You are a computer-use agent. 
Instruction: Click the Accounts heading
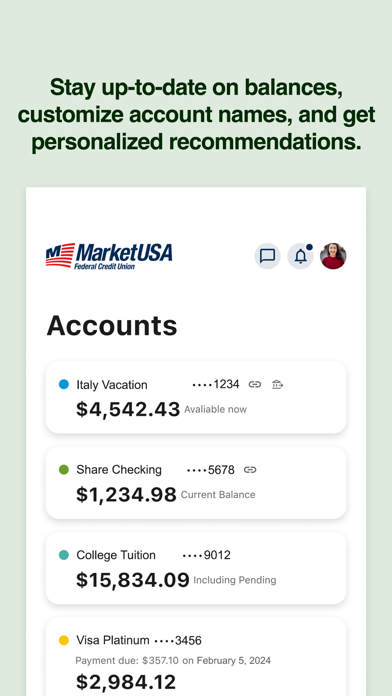click(112, 325)
